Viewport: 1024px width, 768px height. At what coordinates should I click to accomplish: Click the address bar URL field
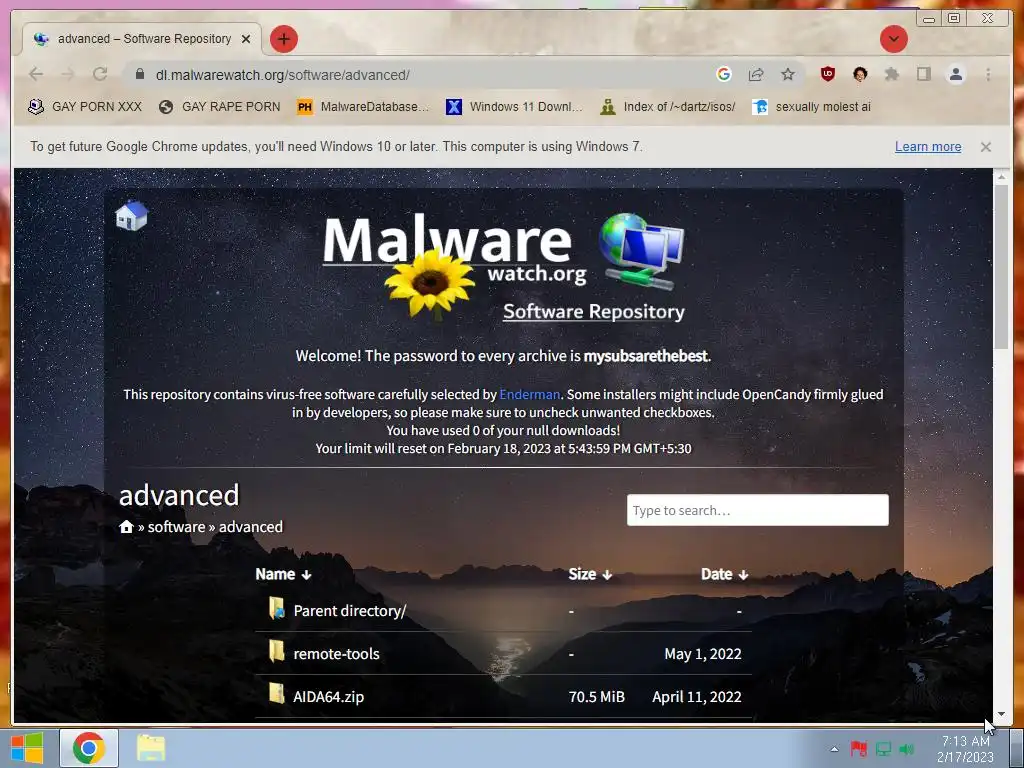pos(418,74)
